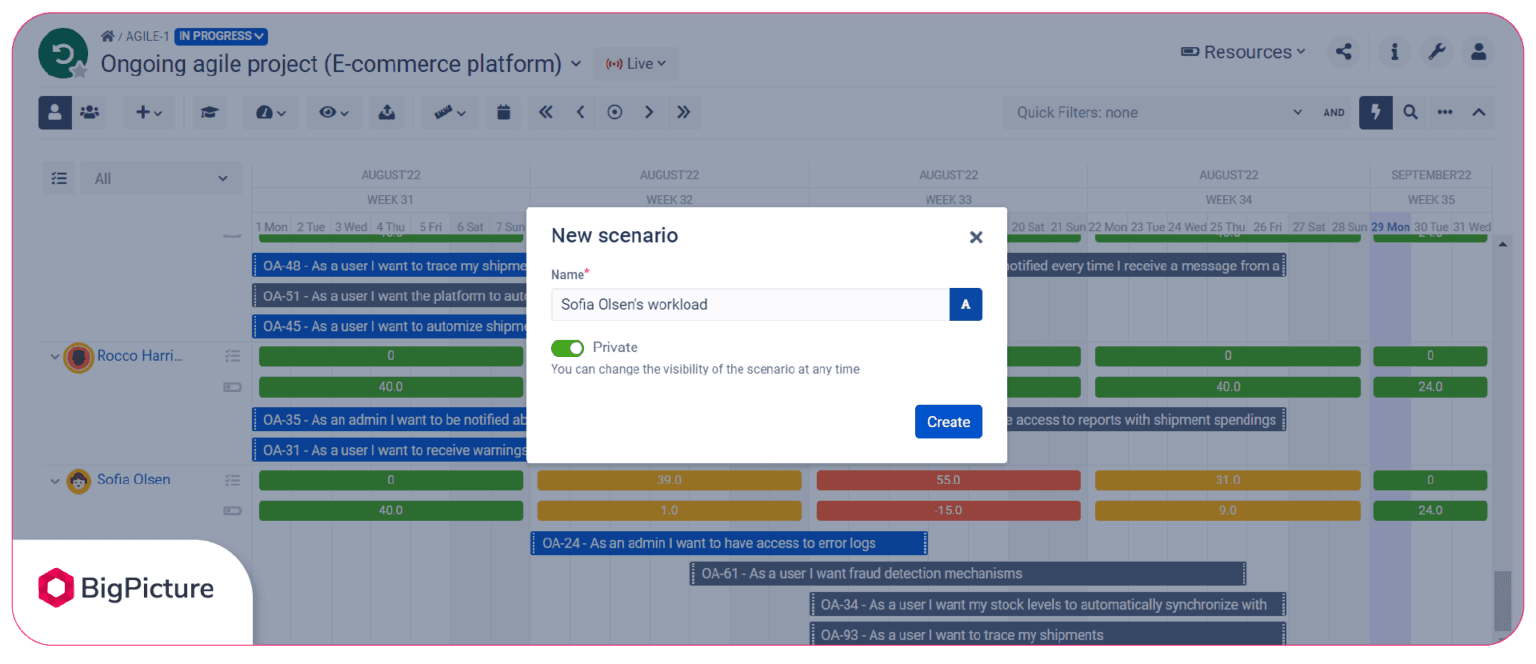Viewport: 1536px width, 664px height.
Task: Collapse the Sofia Olsen row
Action: (x=54, y=480)
